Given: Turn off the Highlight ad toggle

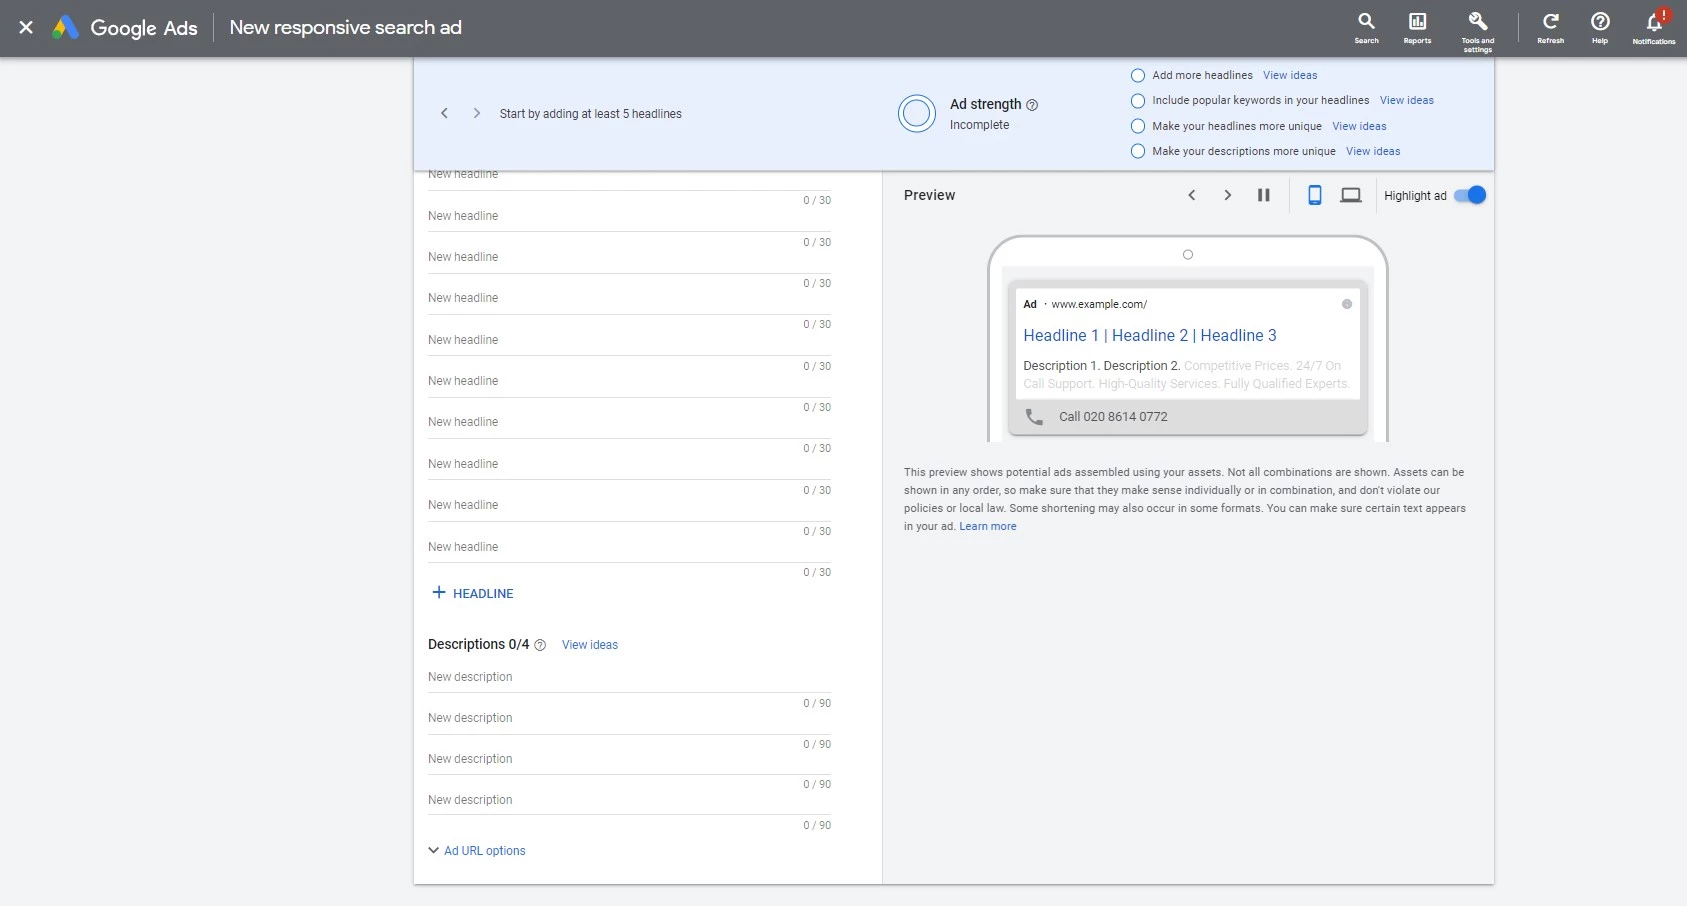Looking at the screenshot, I should tap(1470, 195).
